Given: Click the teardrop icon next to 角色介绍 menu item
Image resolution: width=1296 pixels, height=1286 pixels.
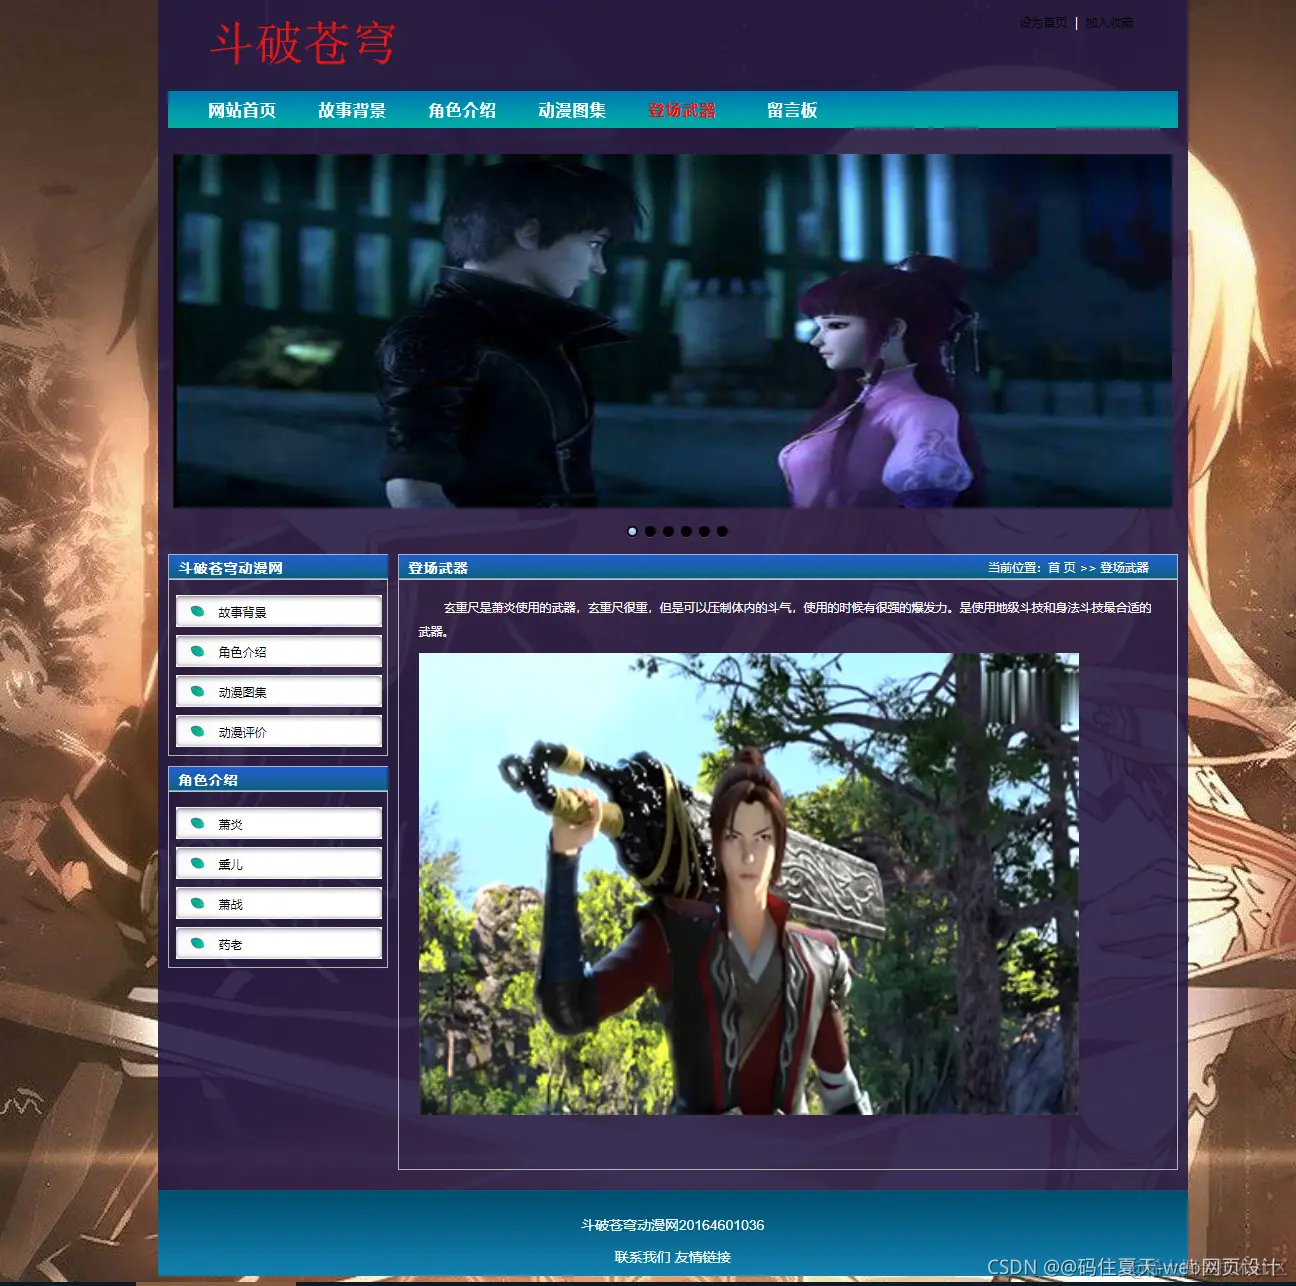Looking at the screenshot, I should [x=198, y=651].
